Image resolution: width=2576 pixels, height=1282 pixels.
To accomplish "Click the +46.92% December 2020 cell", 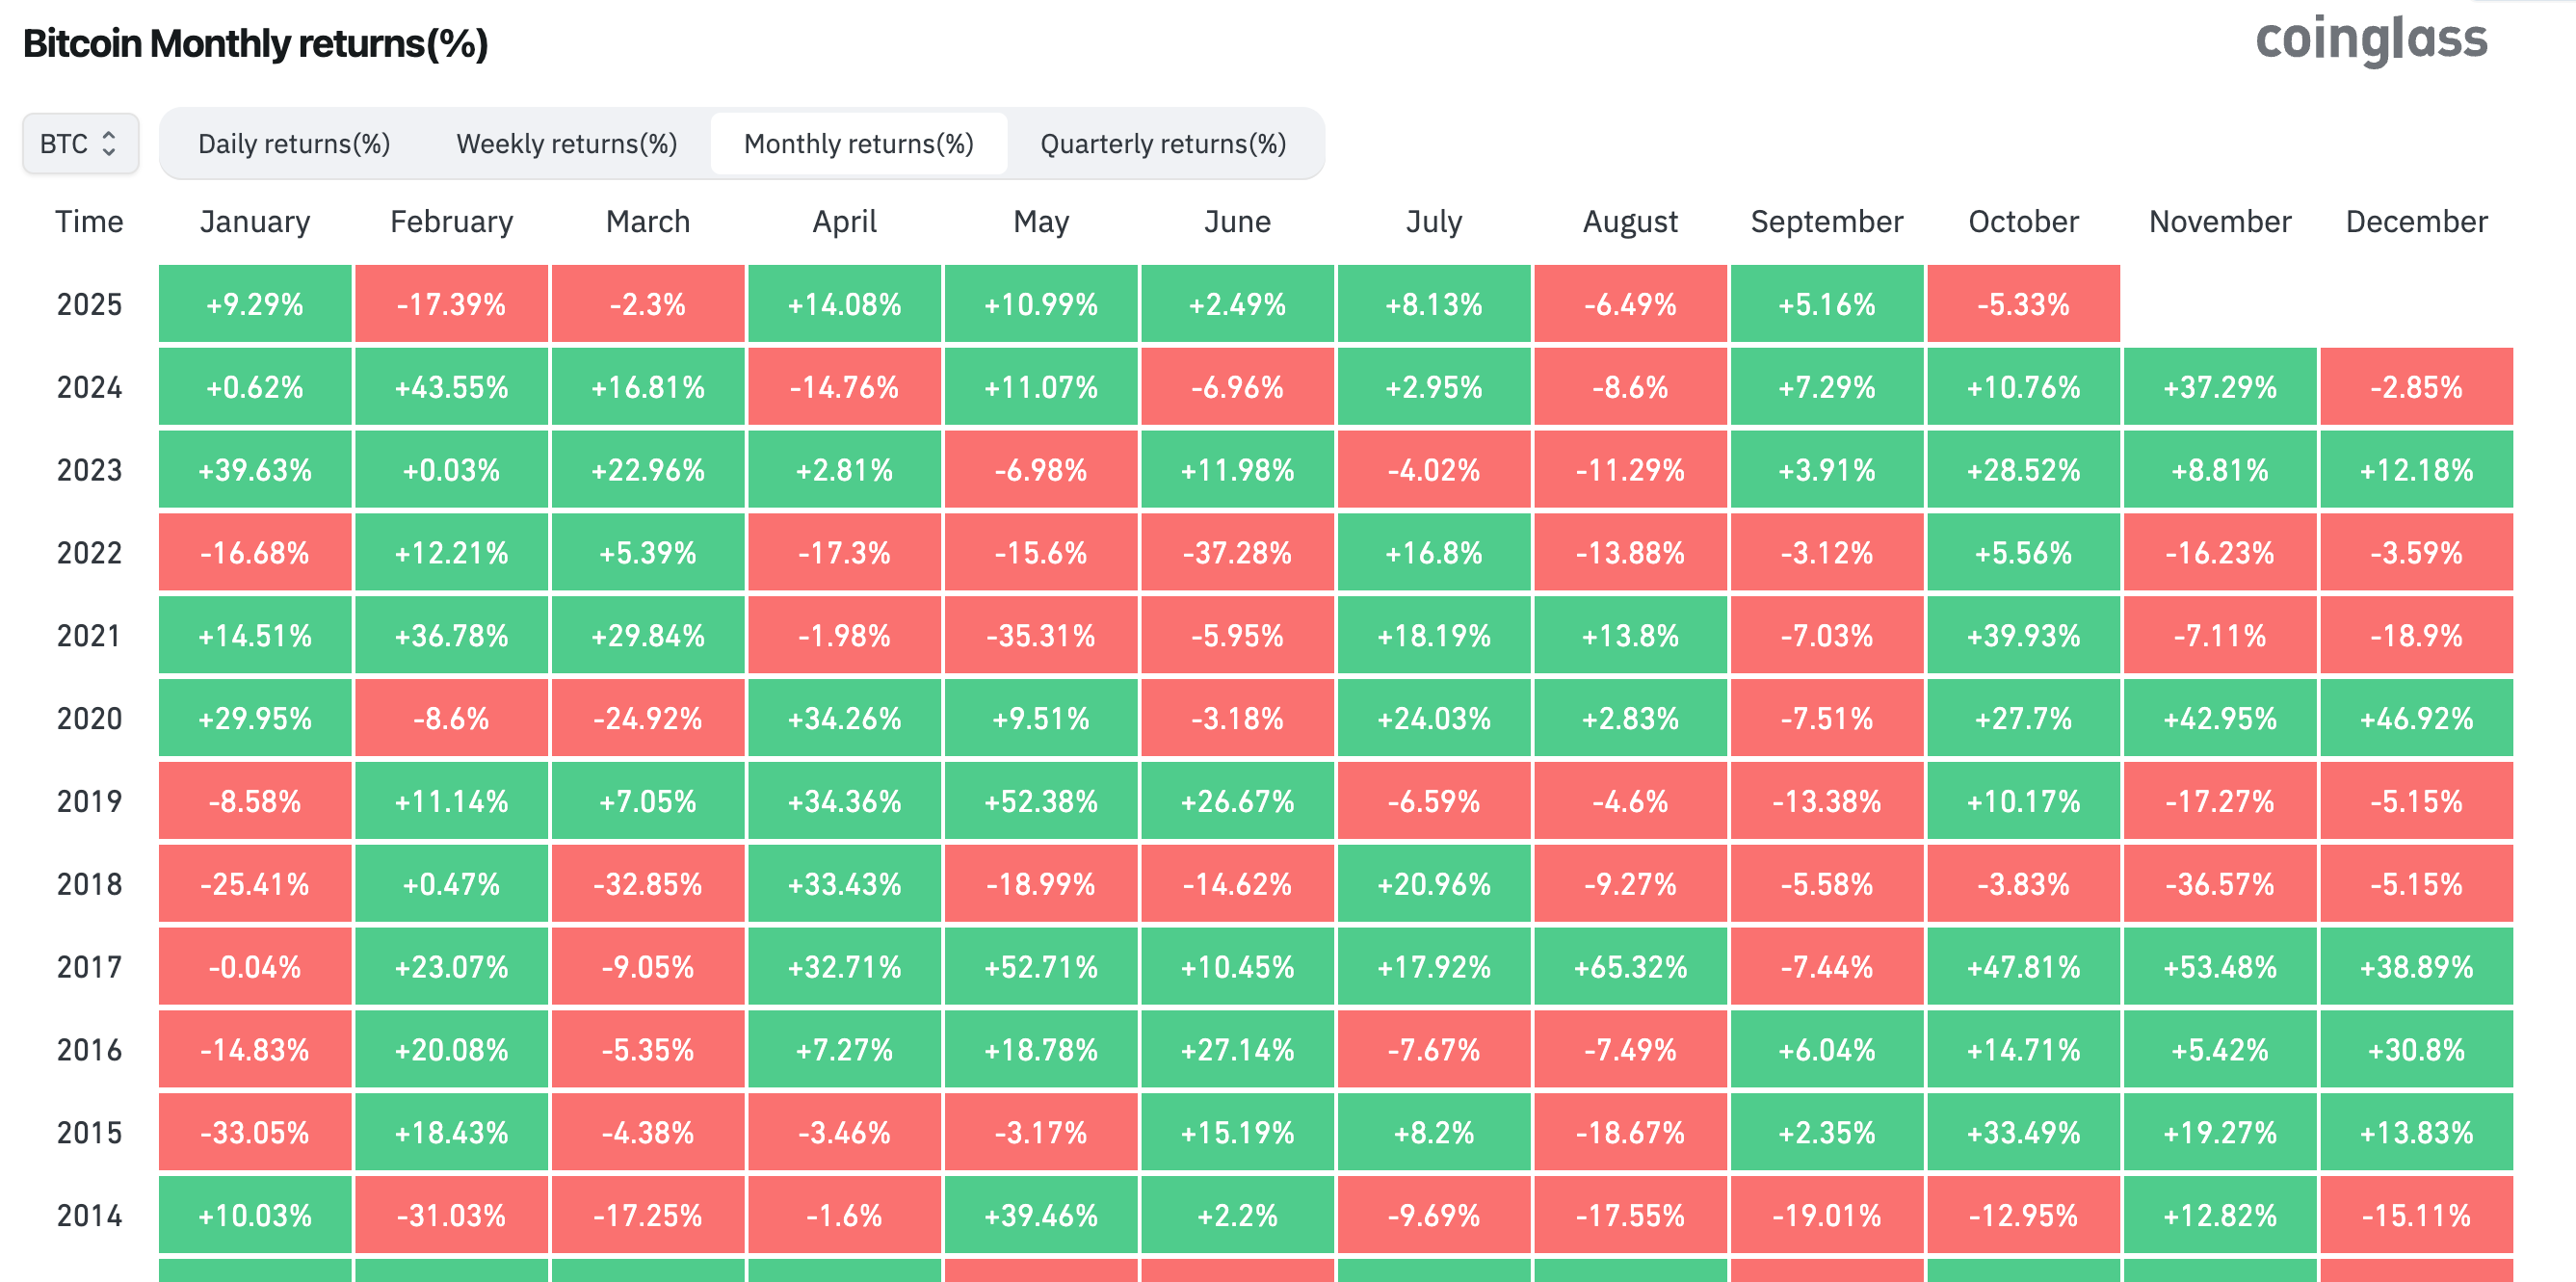I will coord(2416,719).
